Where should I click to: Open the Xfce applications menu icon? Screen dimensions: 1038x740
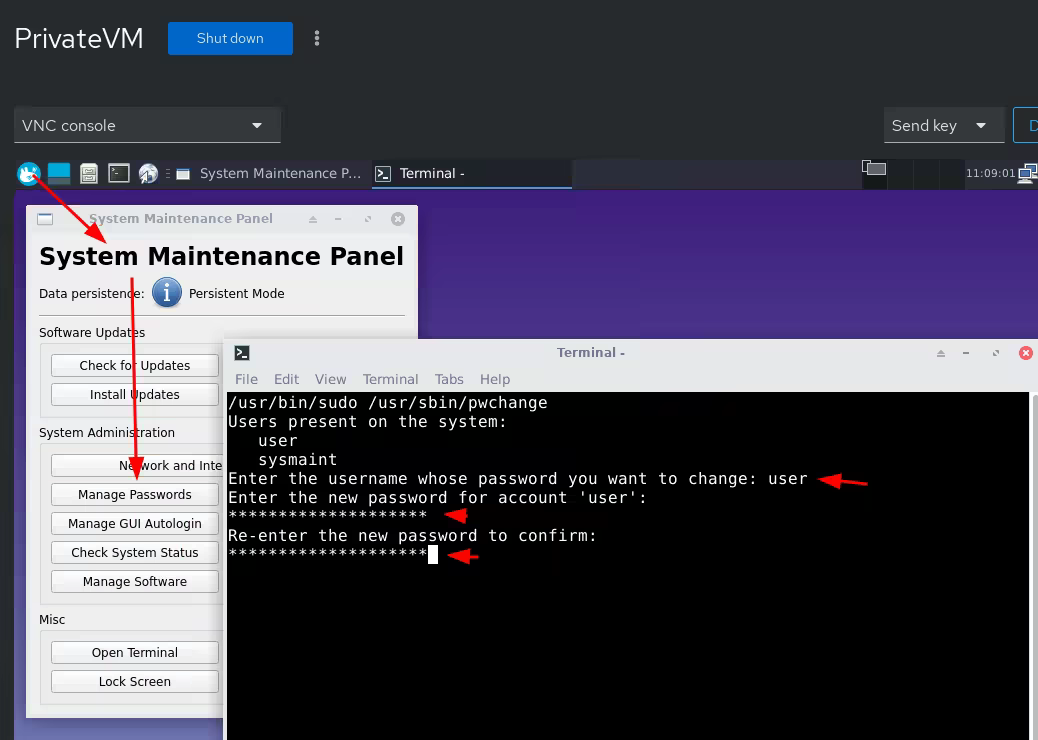(28, 173)
